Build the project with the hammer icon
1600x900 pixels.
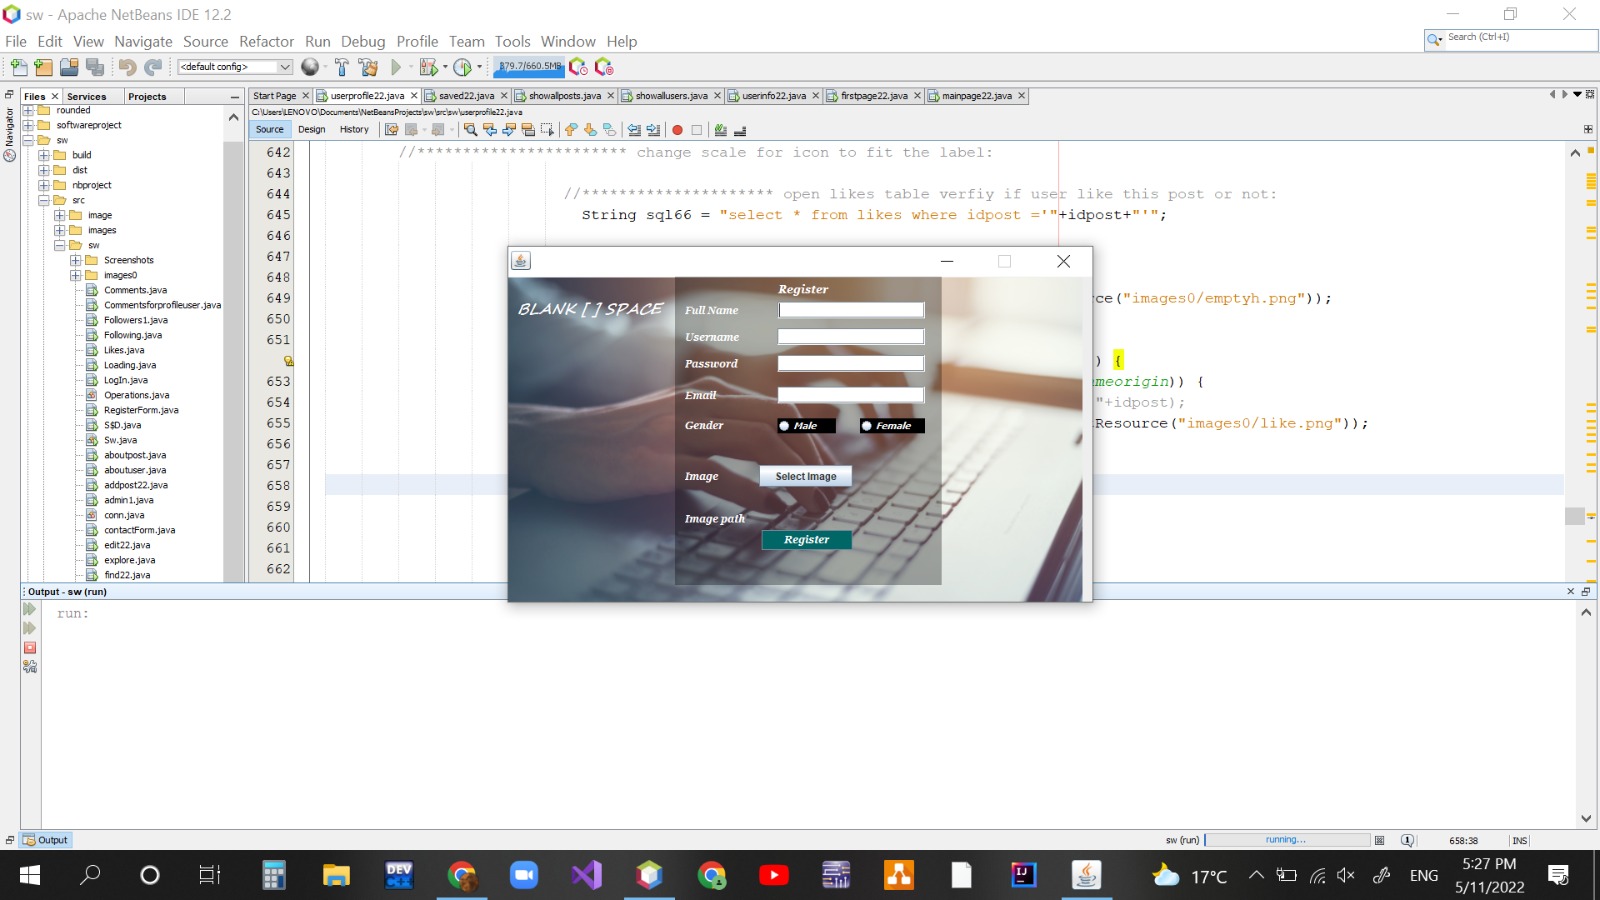coord(341,67)
